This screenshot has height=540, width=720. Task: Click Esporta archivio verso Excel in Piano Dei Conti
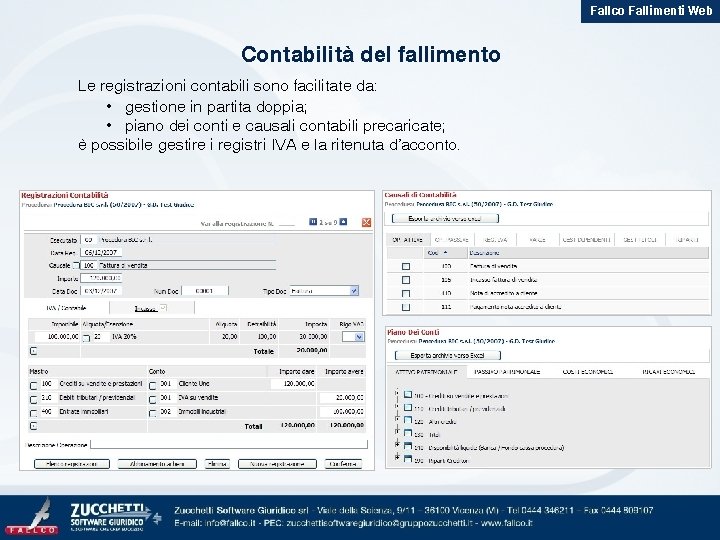coord(448,355)
